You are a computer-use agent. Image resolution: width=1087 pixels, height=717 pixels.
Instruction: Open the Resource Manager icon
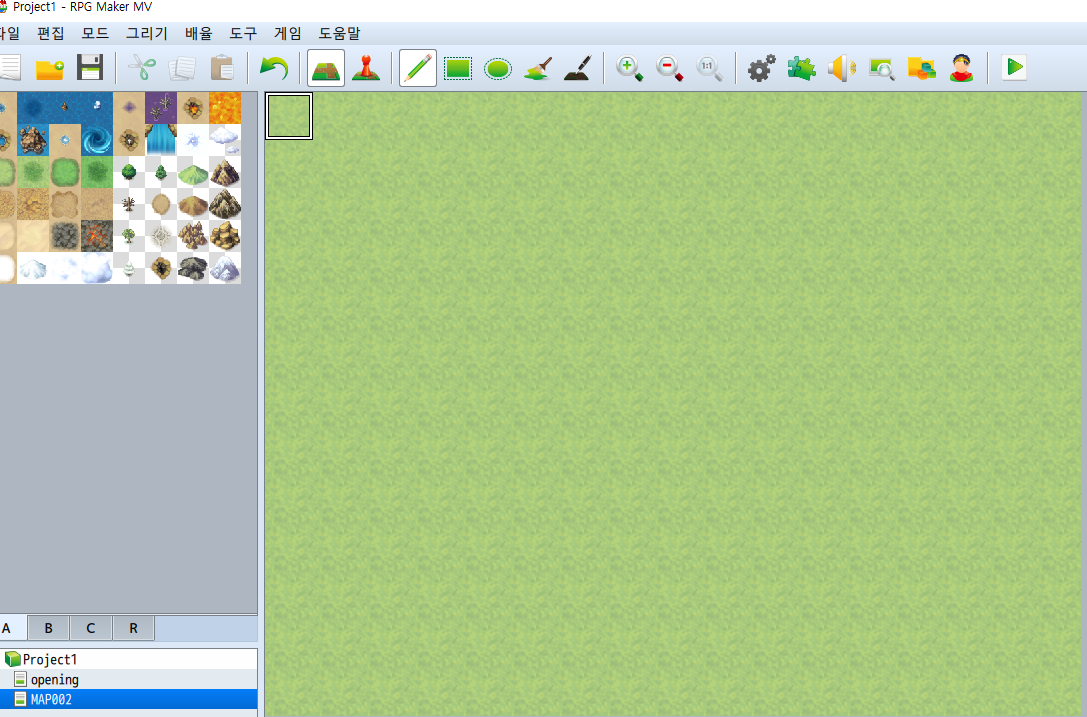[x=921, y=68]
